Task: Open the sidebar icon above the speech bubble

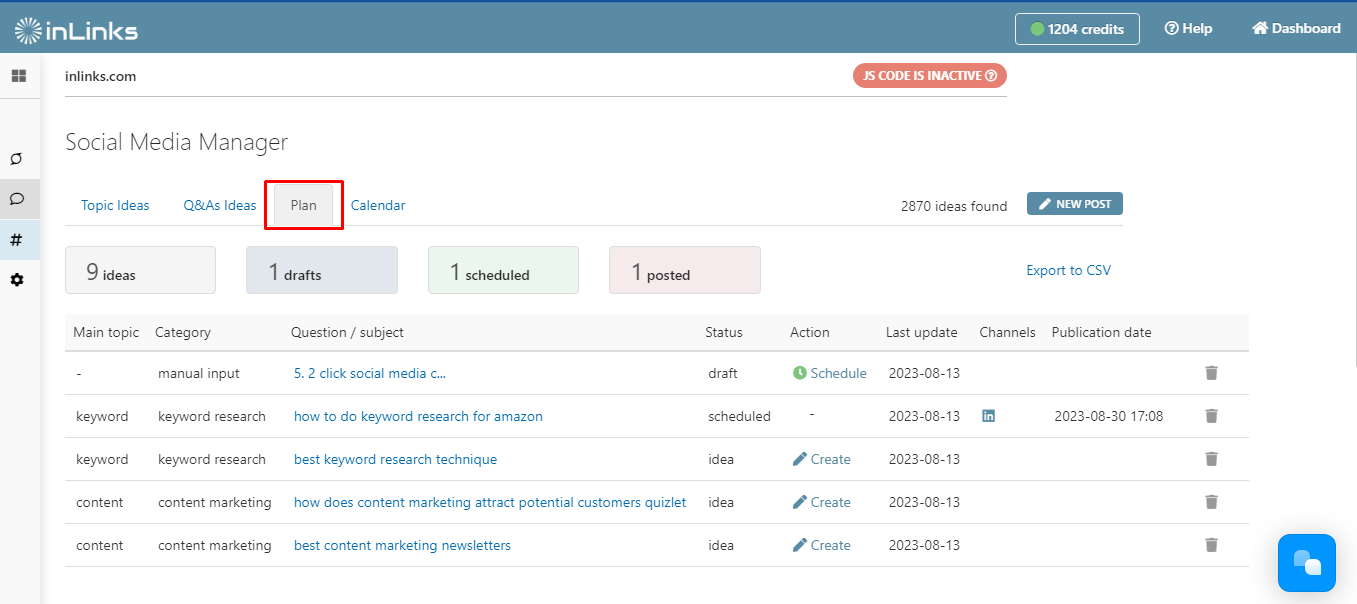Action: pos(17,159)
